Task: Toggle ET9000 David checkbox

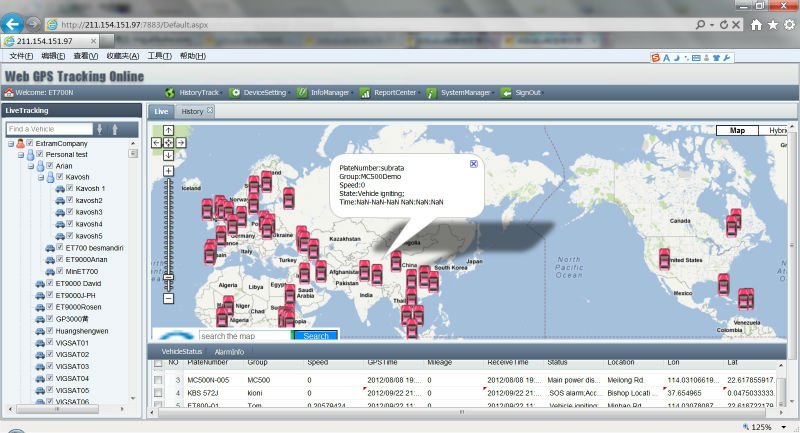Action: 50,283
